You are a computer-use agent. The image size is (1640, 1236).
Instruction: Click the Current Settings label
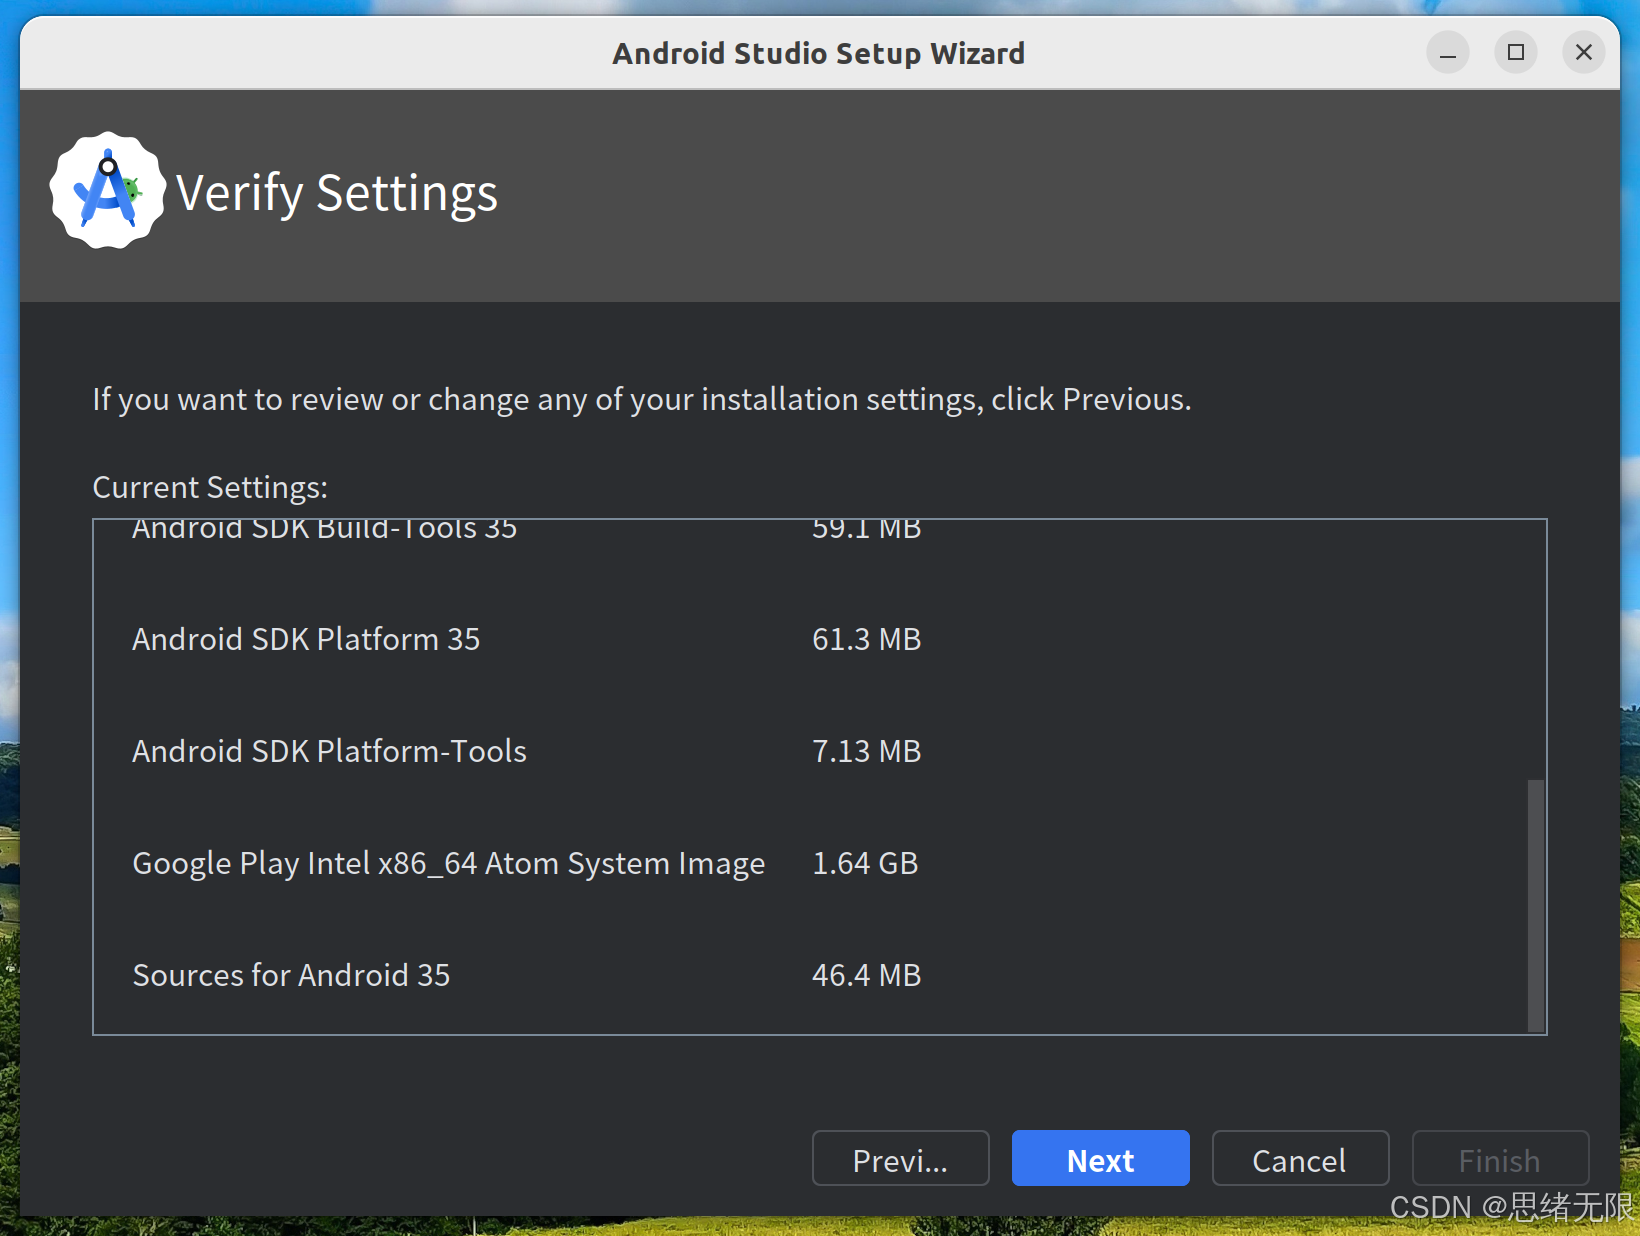(210, 487)
